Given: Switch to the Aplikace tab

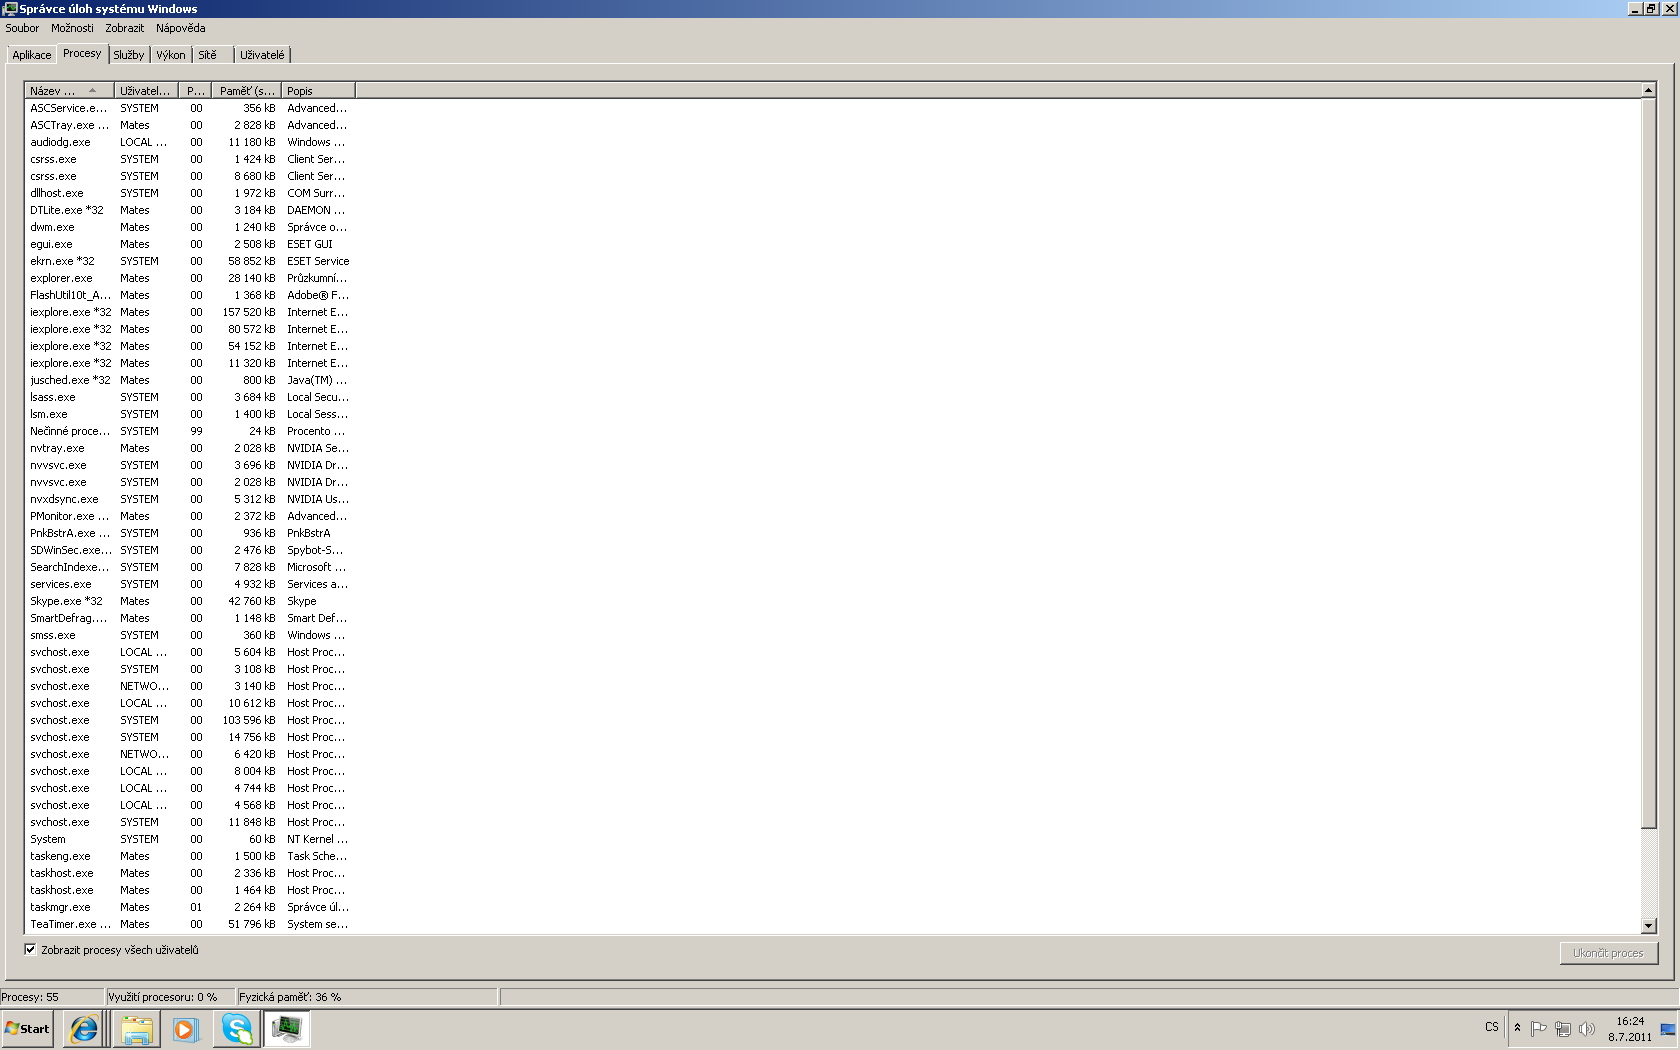Looking at the screenshot, I should [x=32, y=55].
